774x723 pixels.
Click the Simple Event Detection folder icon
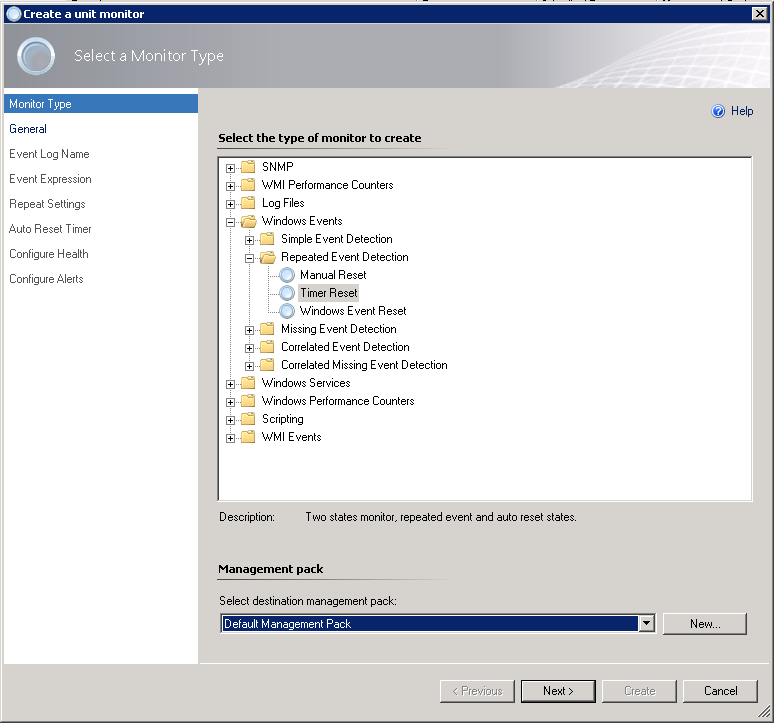(x=267, y=238)
